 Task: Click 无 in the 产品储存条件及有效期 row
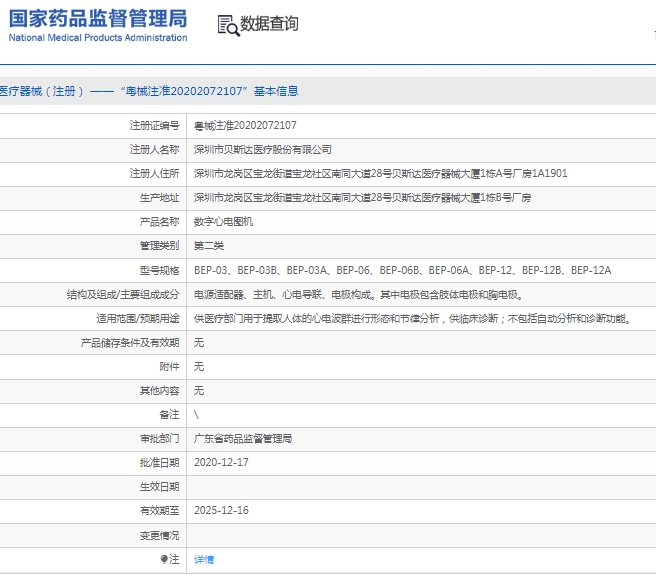(199, 343)
